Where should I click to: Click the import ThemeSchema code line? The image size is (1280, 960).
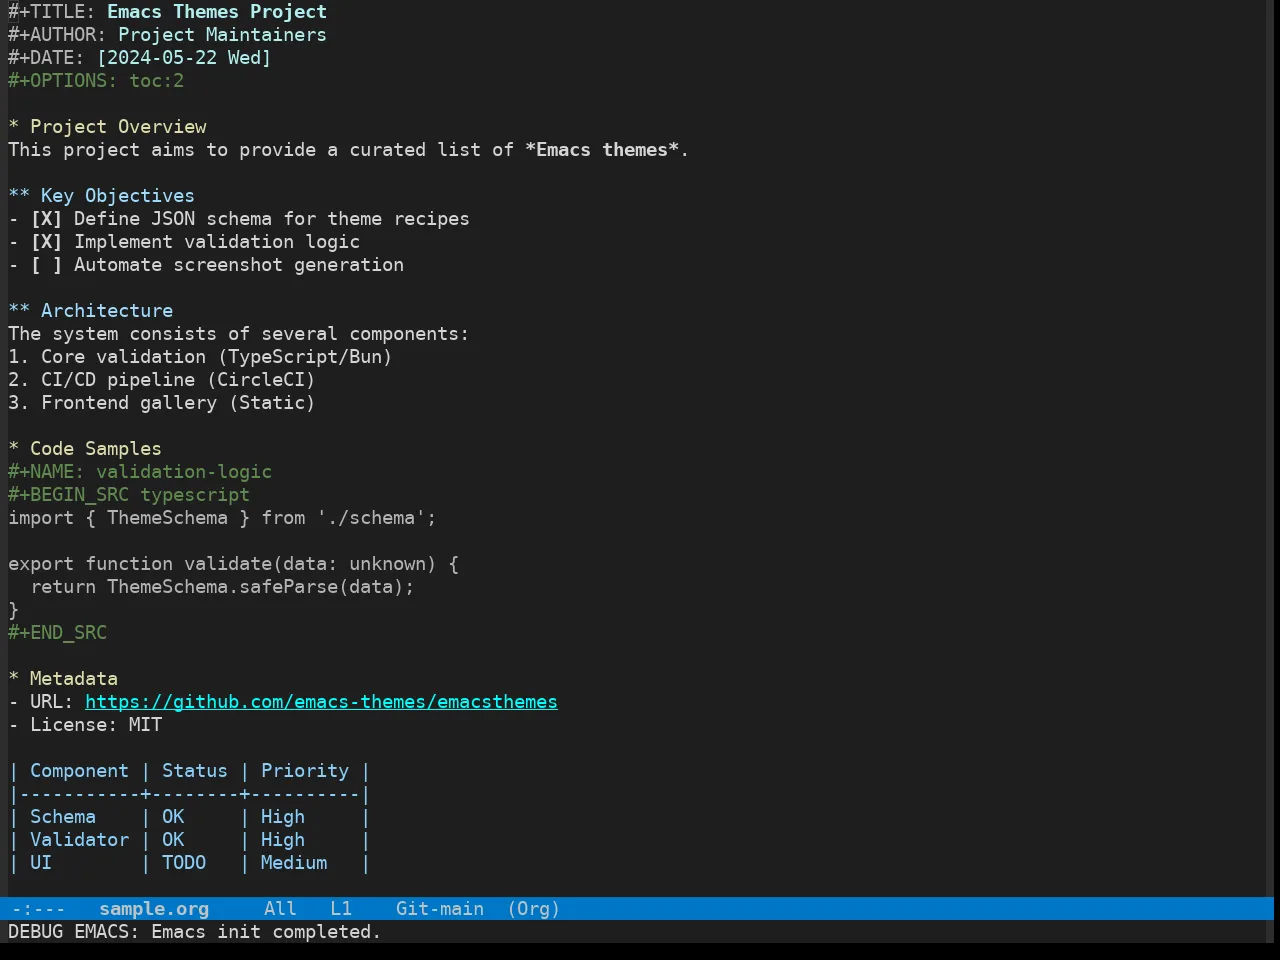[x=222, y=518]
